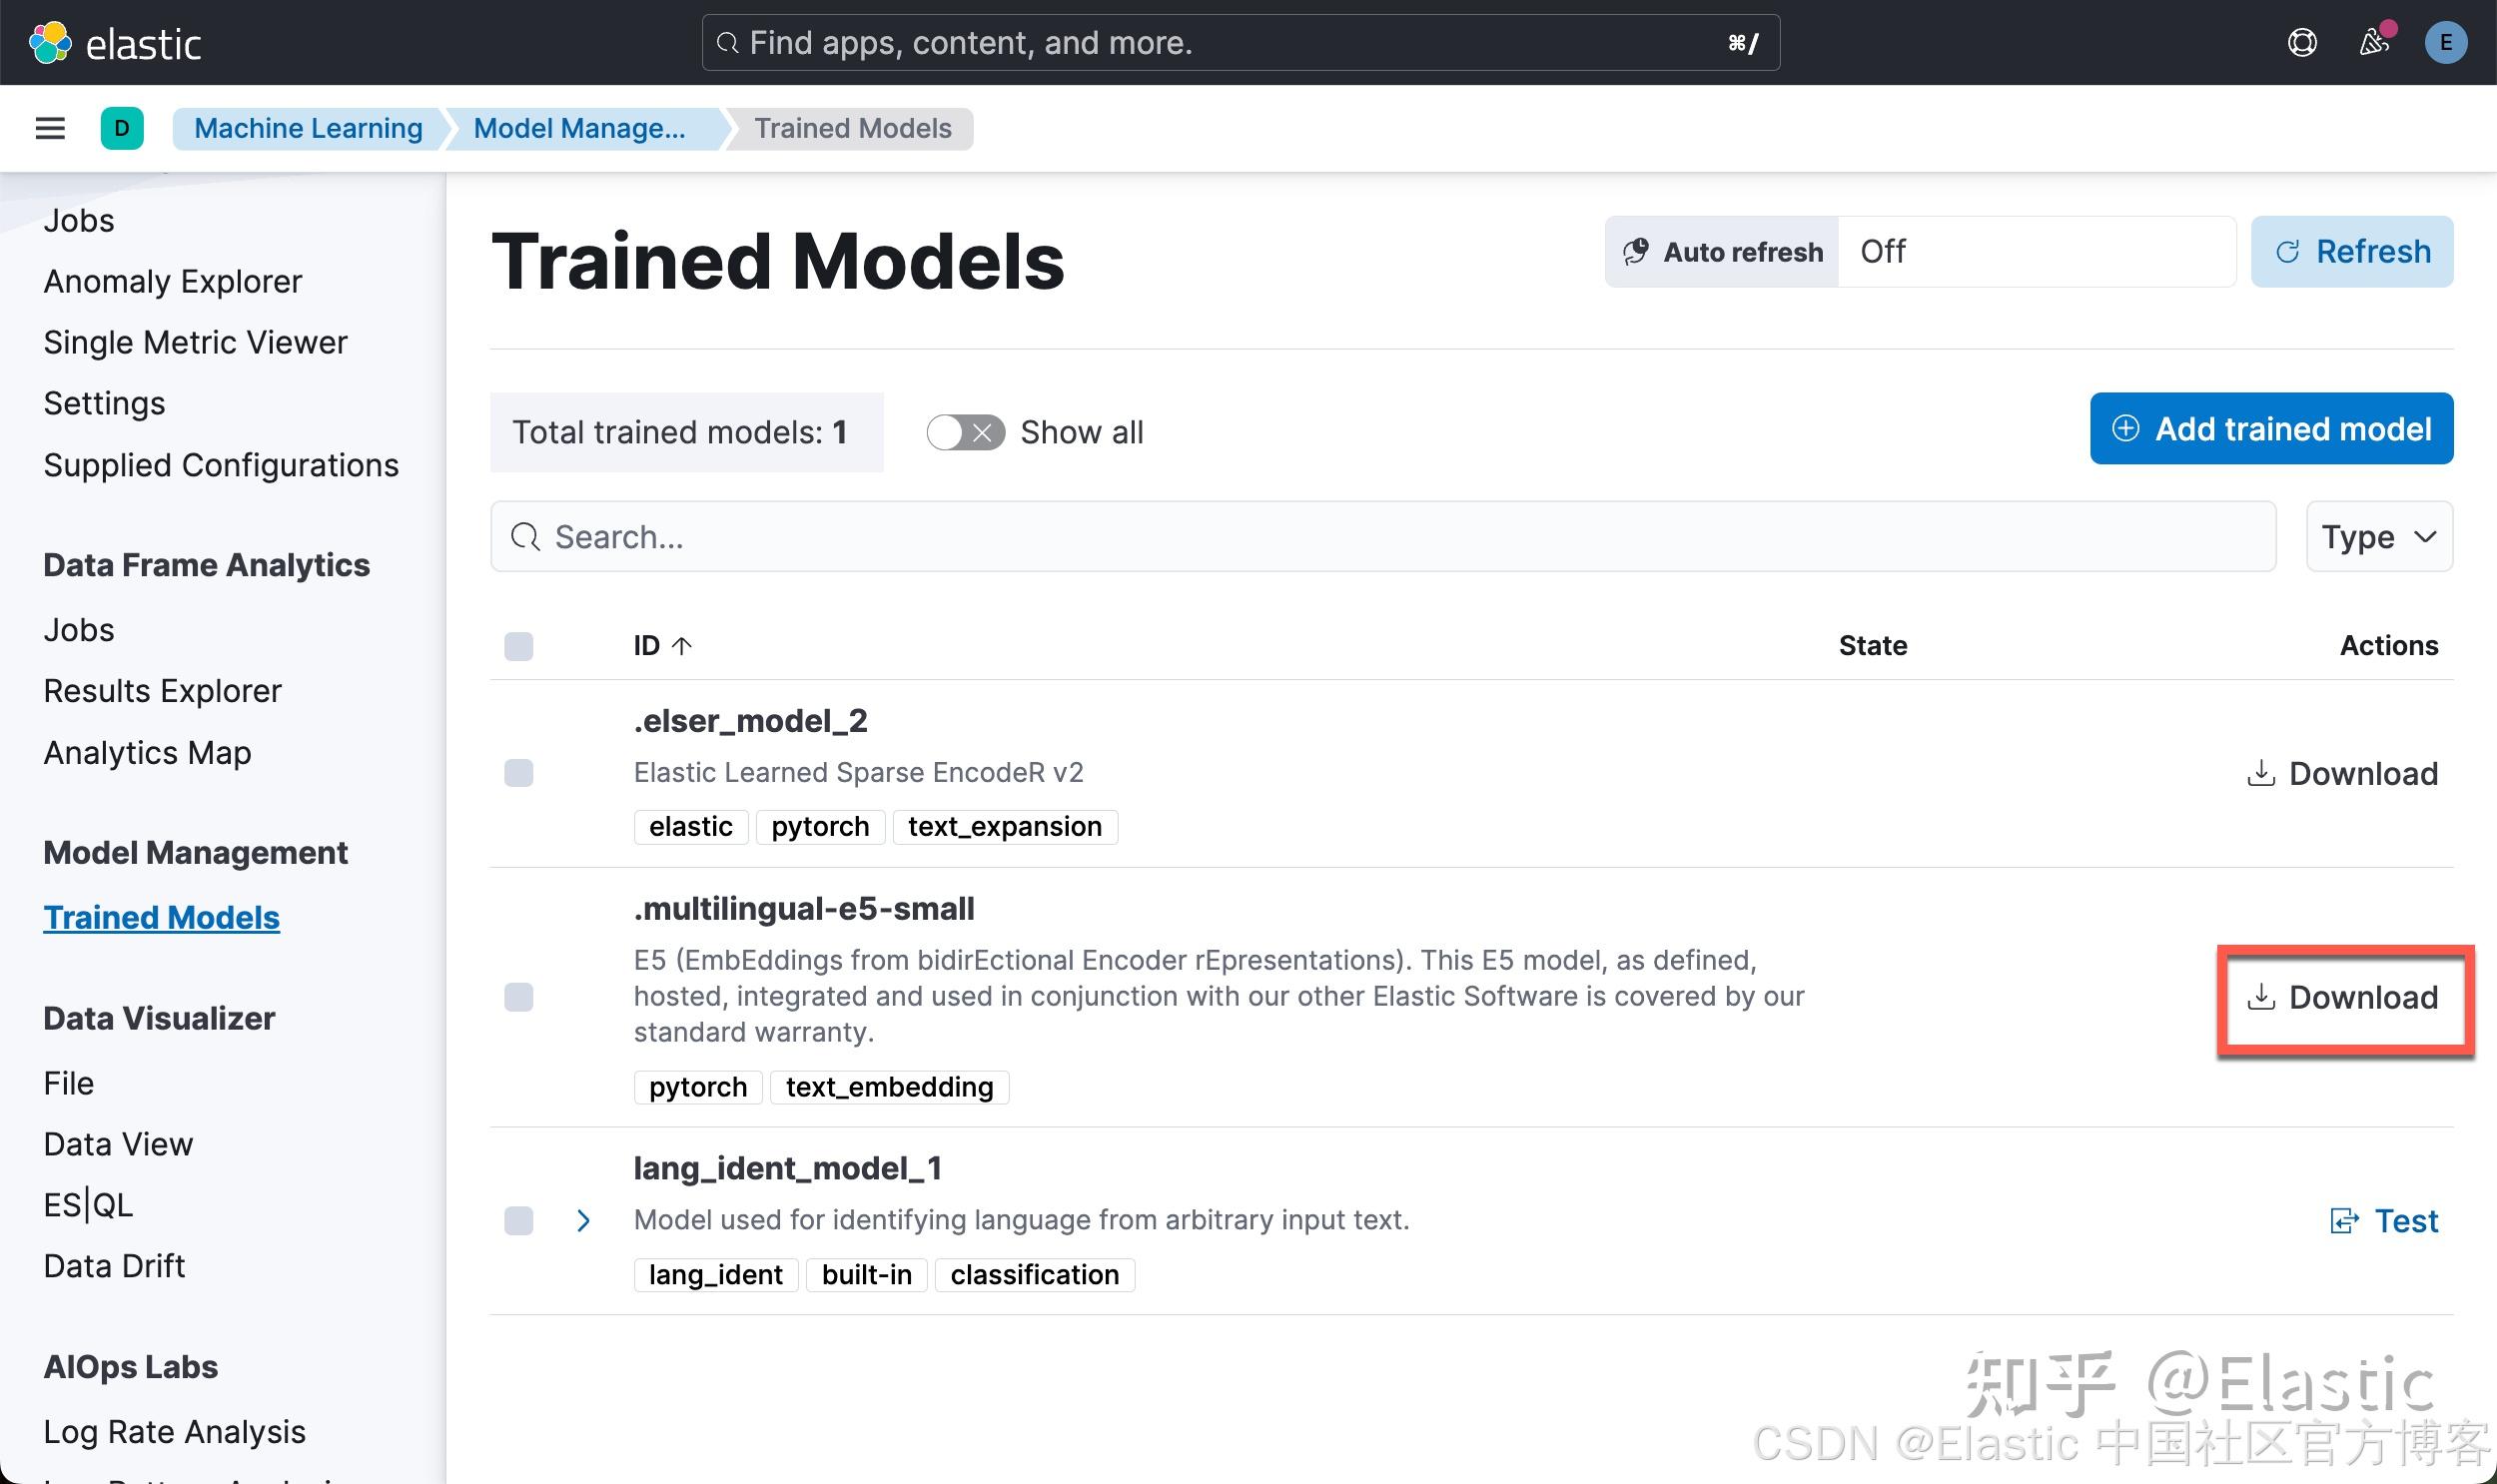Open the hamburger navigation menu
2497x1484 pixels.
[x=49, y=128]
